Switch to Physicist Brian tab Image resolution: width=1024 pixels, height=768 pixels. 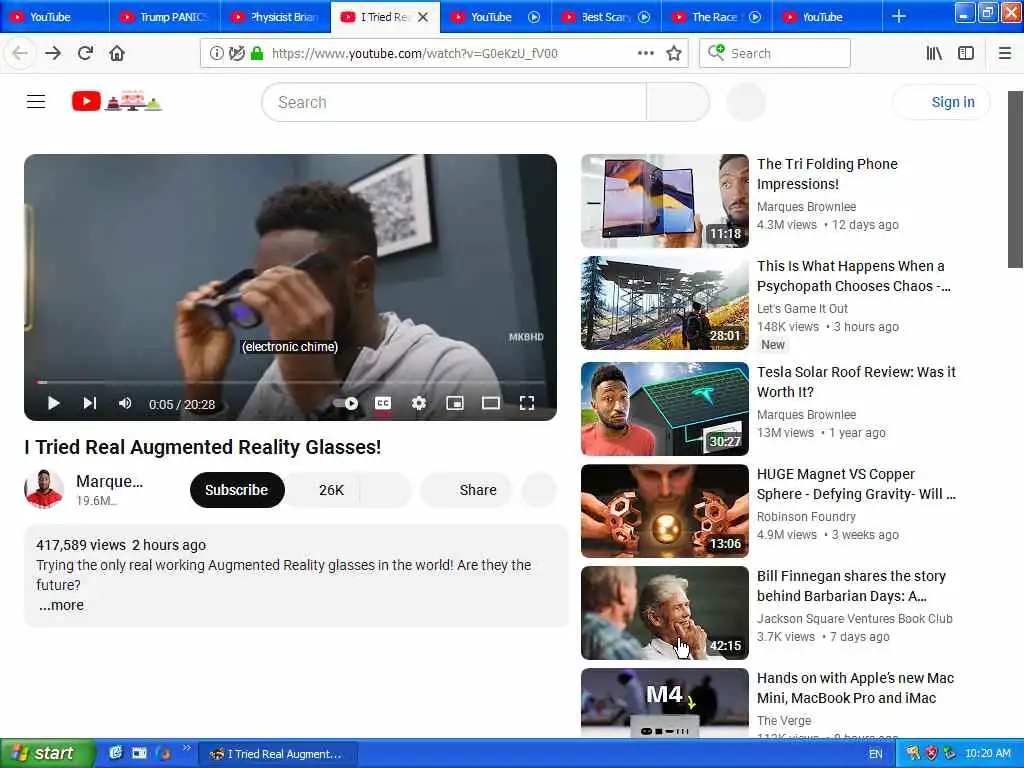click(x=275, y=17)
